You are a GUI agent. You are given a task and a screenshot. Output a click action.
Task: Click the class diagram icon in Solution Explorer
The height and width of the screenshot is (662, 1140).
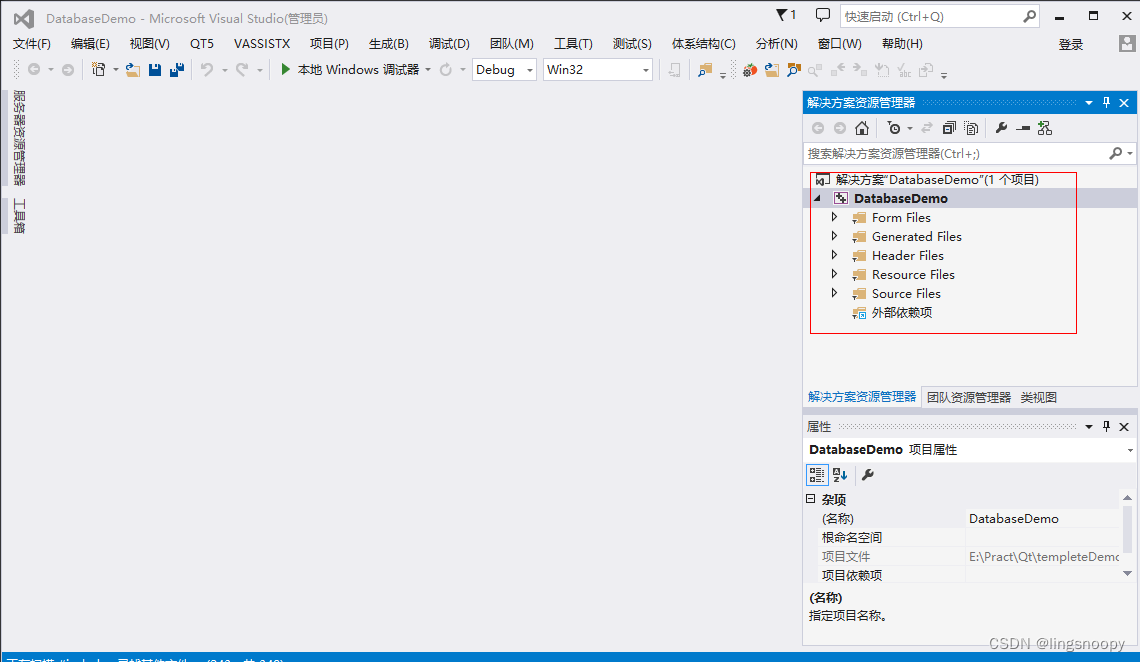pyautogui.click(x=1045, y=128)
